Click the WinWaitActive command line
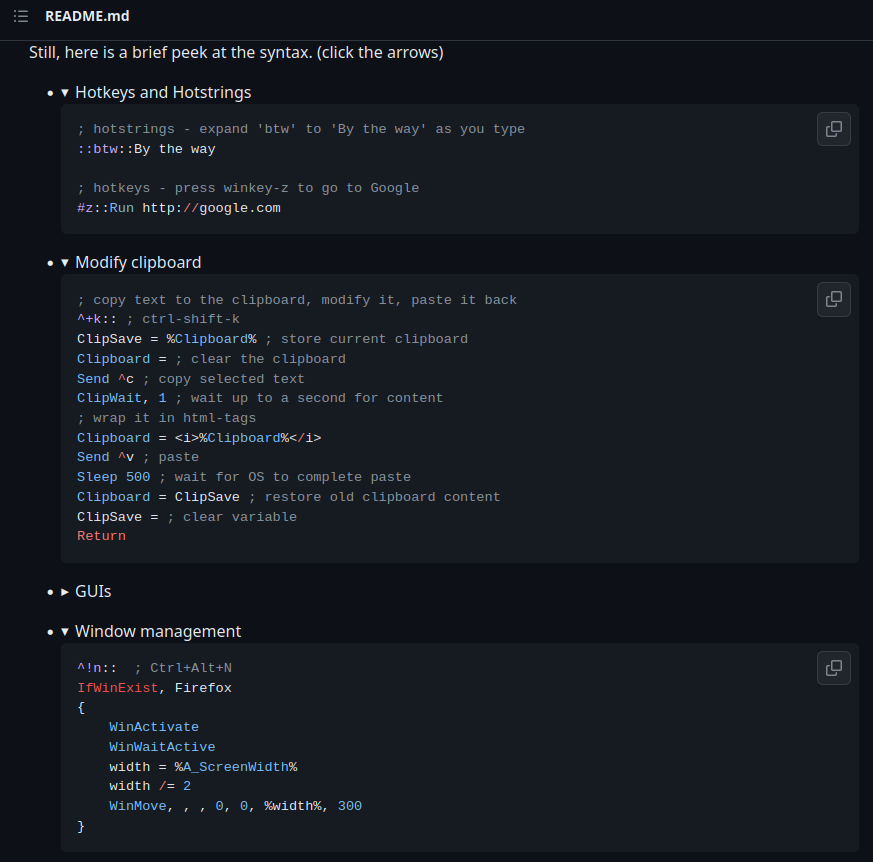The image size is (873, 862). tap(162, 747)
